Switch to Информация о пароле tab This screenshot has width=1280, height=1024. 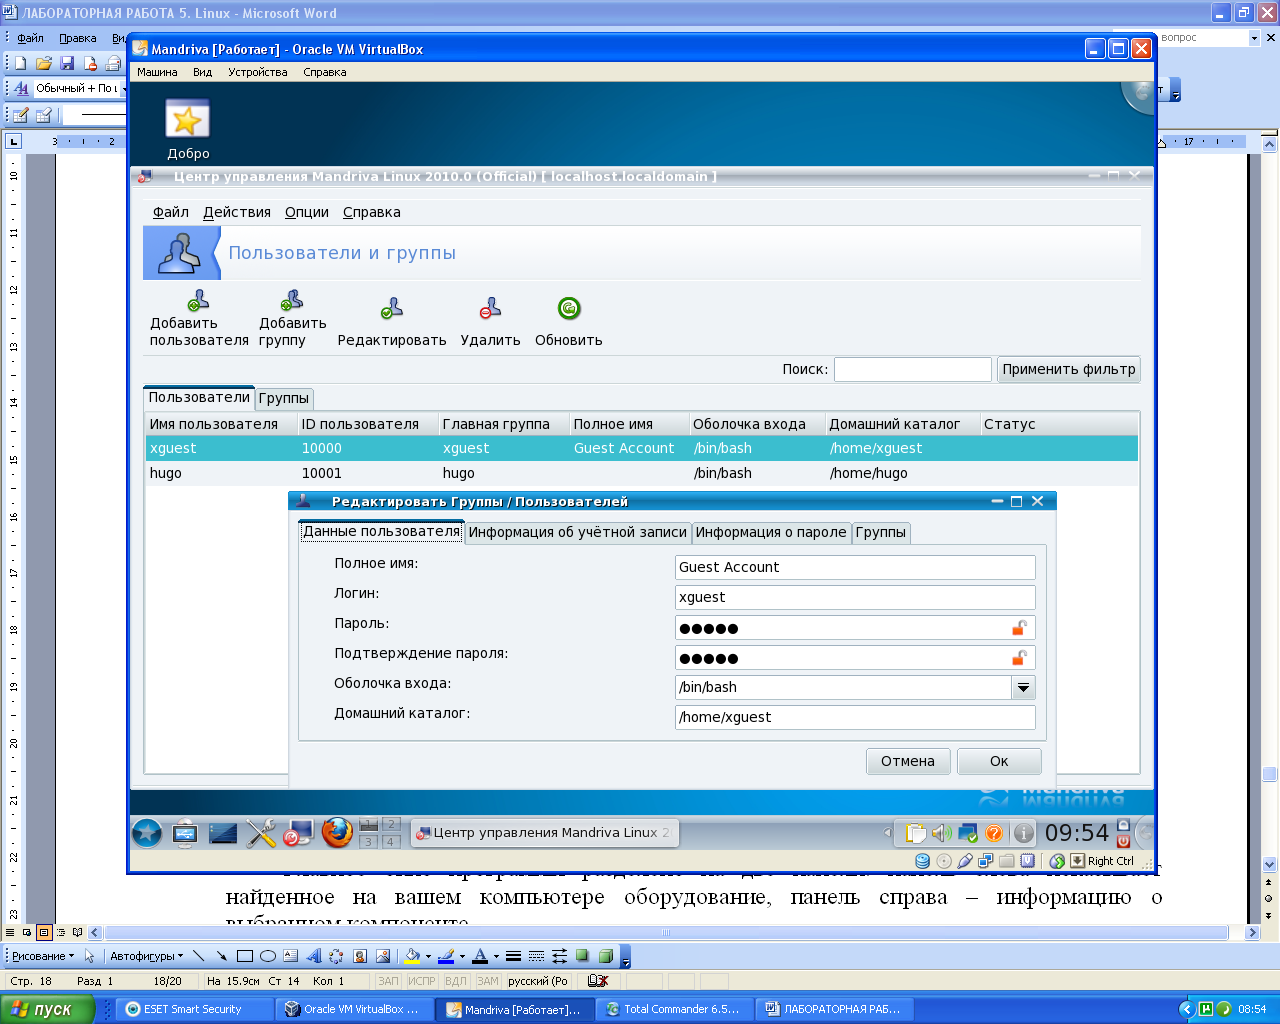pos(771,532)
